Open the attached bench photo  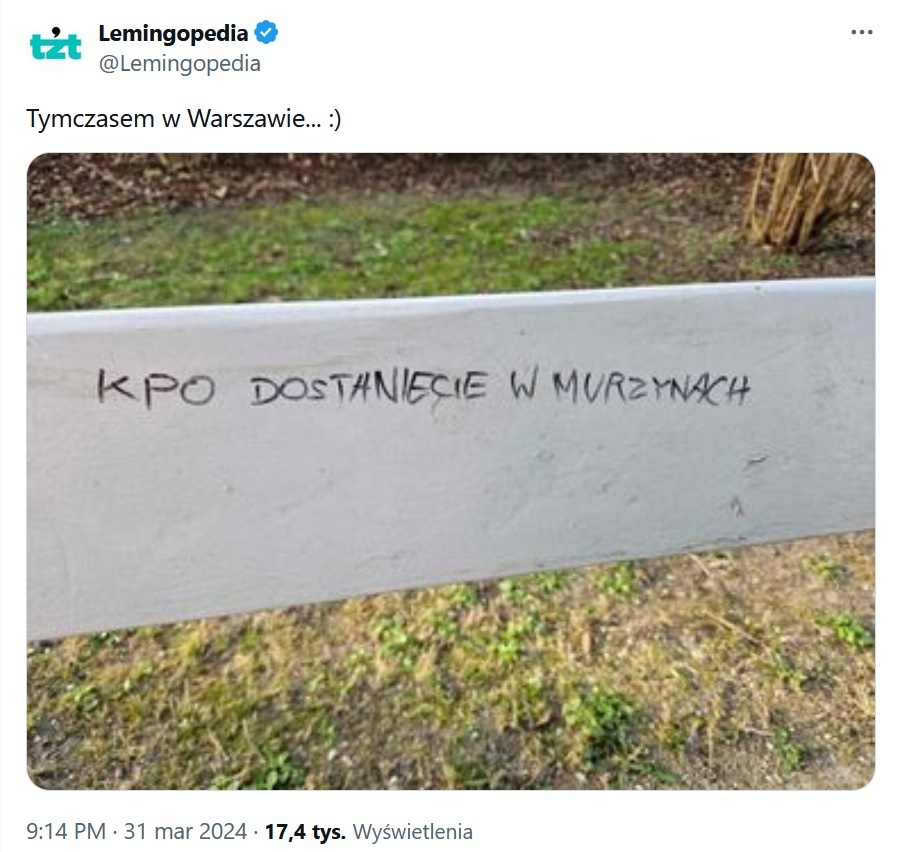(451, 471)
